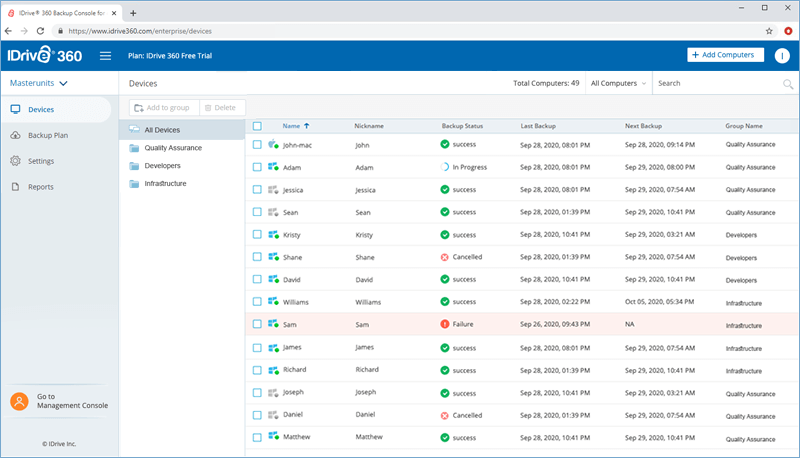The height and width of the screenshot is (458, 800).
Task: Click the Add Computers button
Action: (725, 55)
